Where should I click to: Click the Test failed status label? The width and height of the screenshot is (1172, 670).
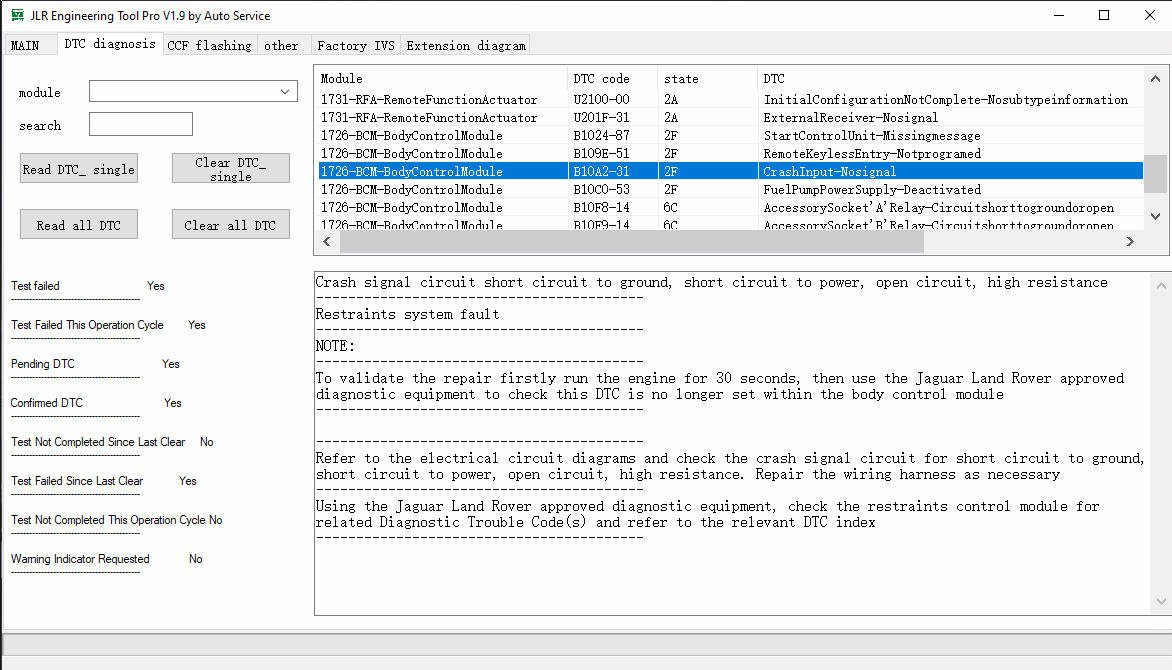click(x=35, y=286)
